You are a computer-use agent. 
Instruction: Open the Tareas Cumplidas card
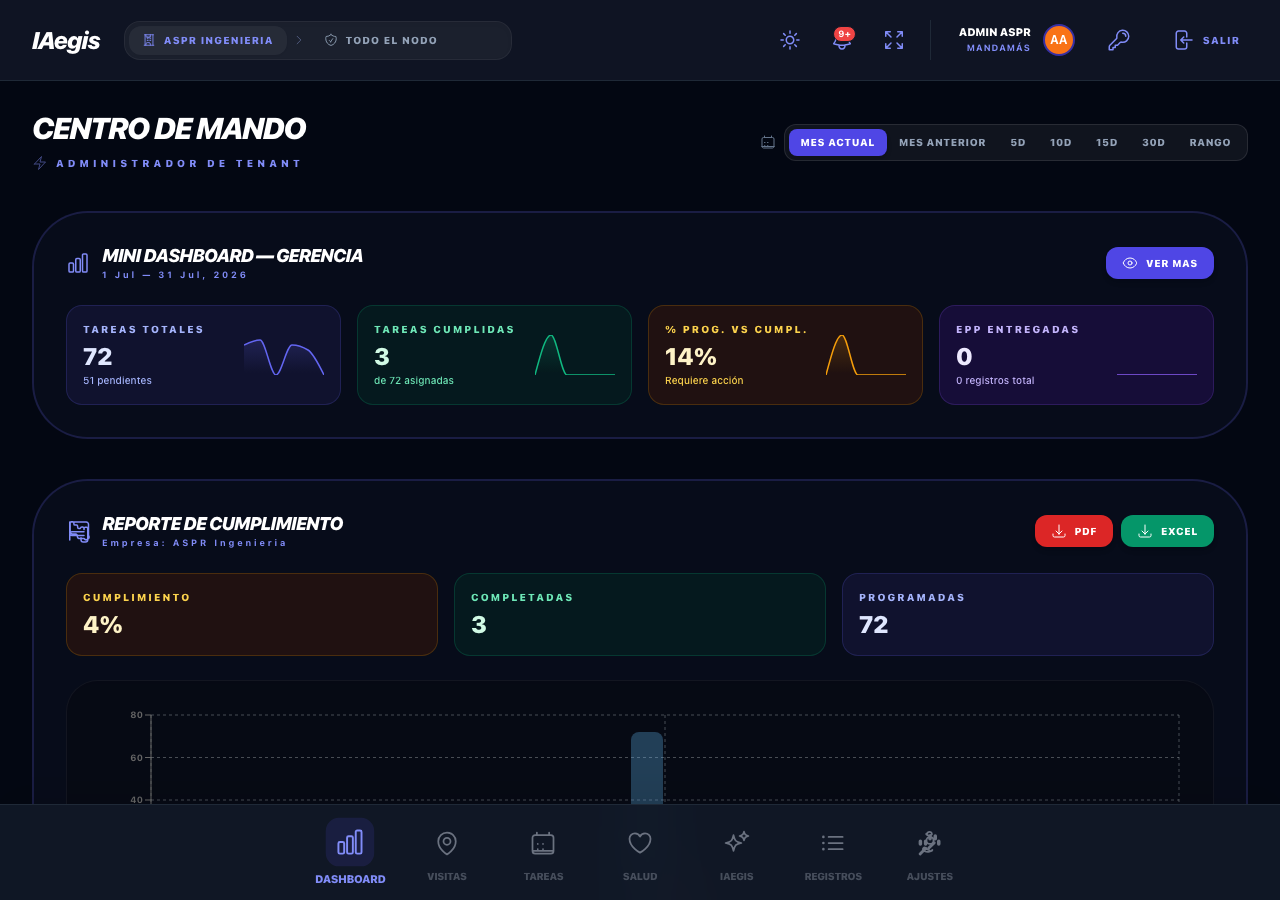point(495,355)
